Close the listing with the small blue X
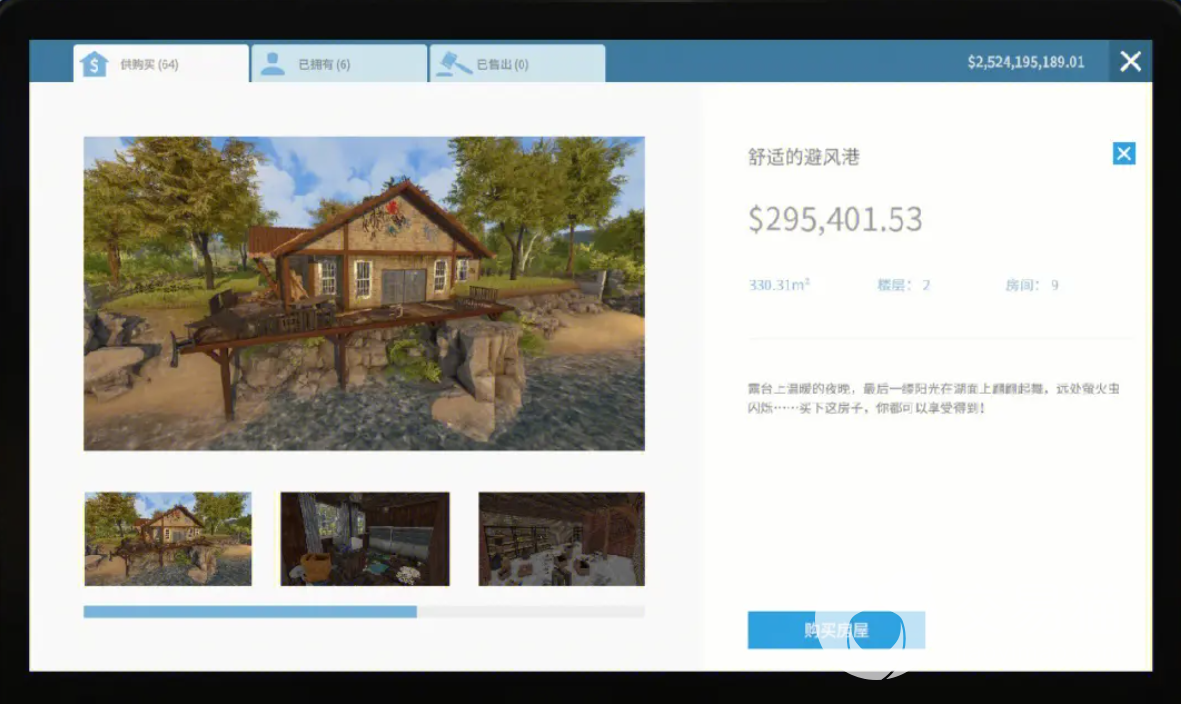 [1124, 153]
